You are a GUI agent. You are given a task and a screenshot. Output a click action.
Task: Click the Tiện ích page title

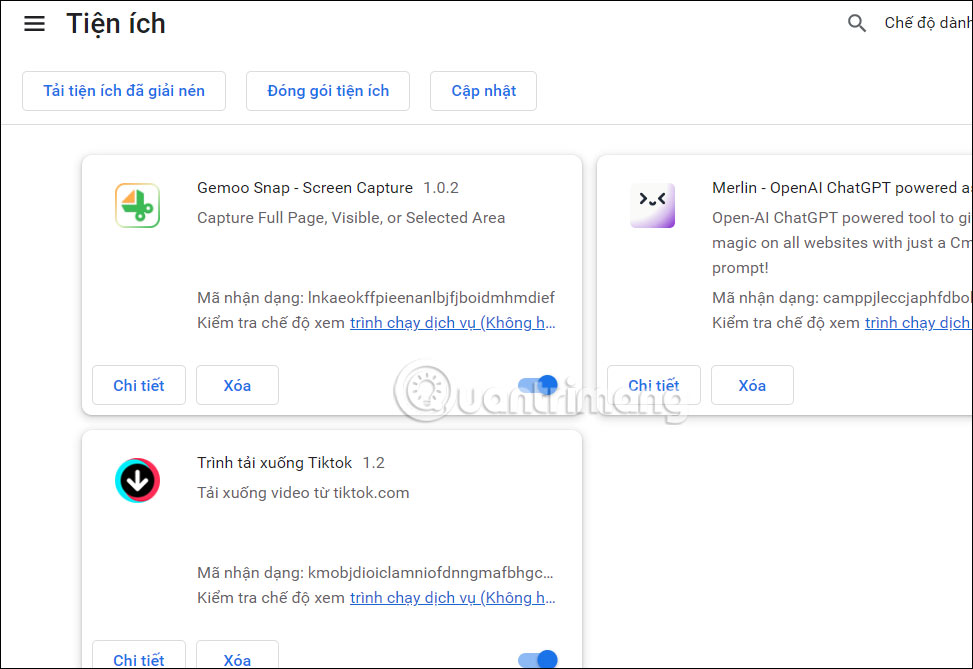(x=116, y=24)
